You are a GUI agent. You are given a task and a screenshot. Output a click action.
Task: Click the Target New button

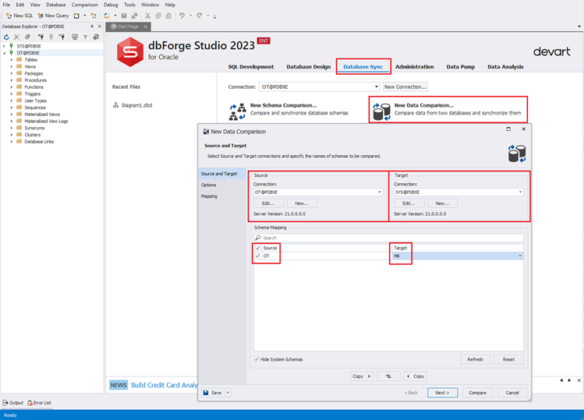click(442, 203)
